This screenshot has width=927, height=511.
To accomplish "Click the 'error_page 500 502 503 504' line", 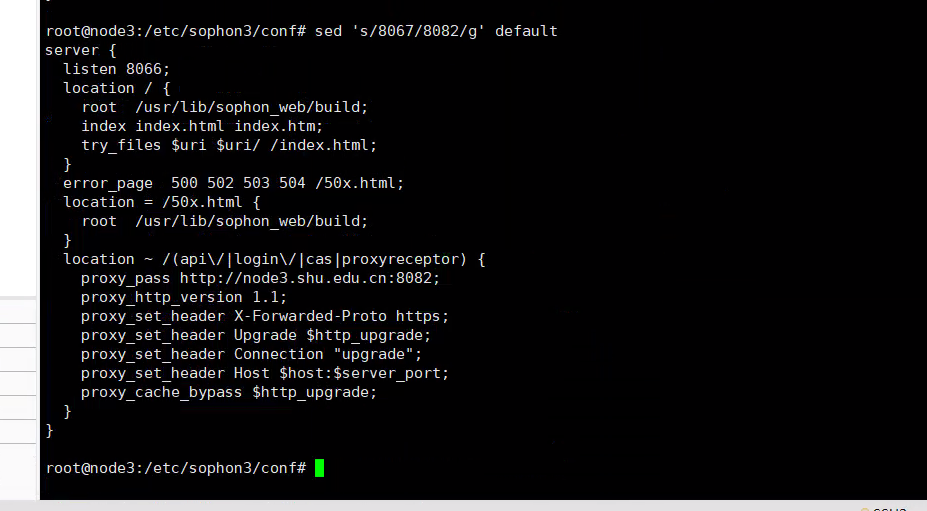I will [233, 183].
